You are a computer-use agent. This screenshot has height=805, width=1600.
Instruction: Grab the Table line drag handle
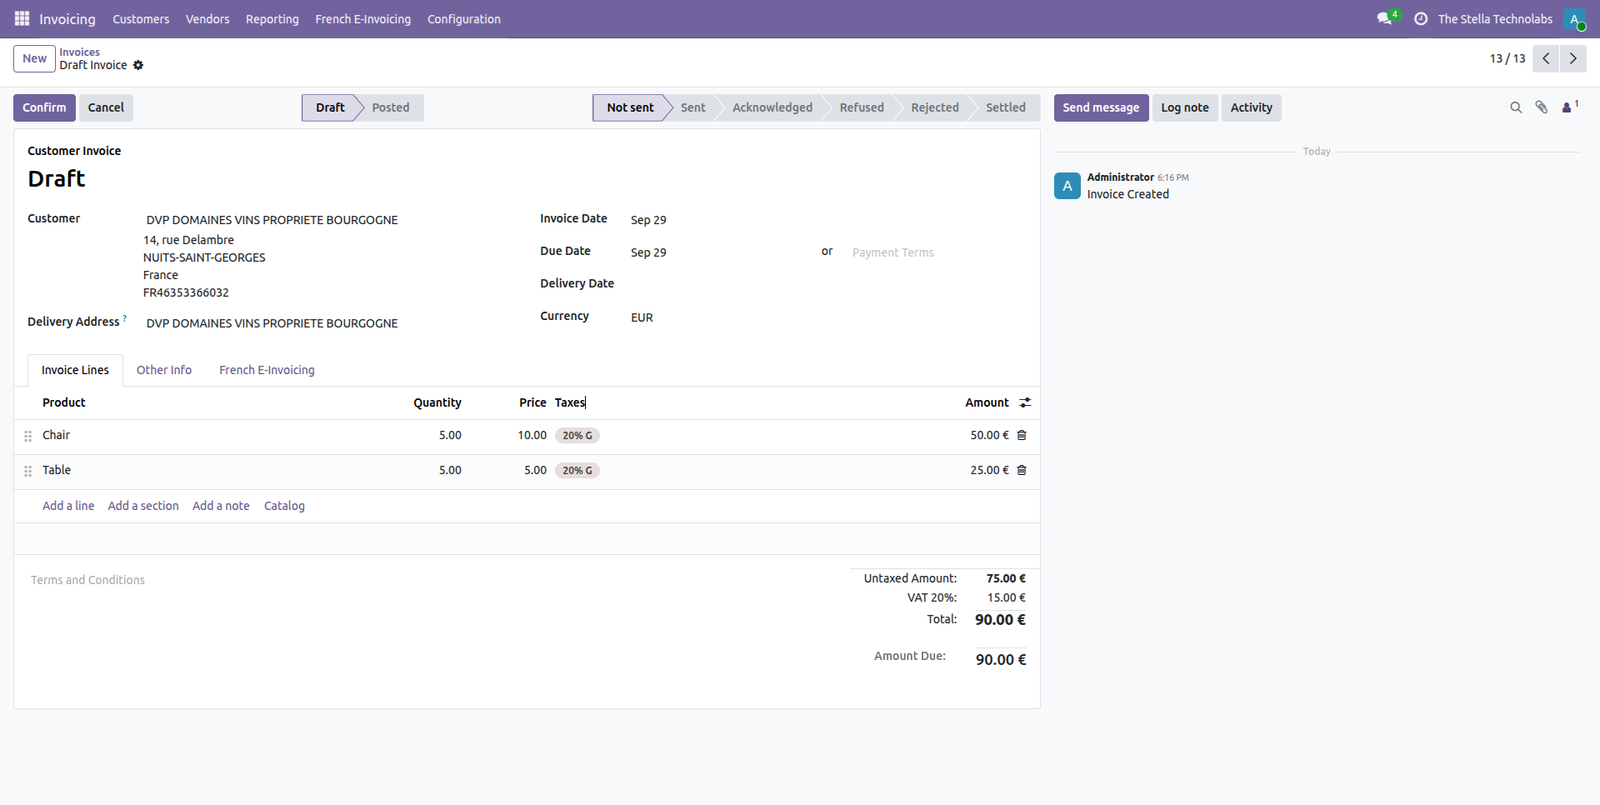[x=28, y=471]
